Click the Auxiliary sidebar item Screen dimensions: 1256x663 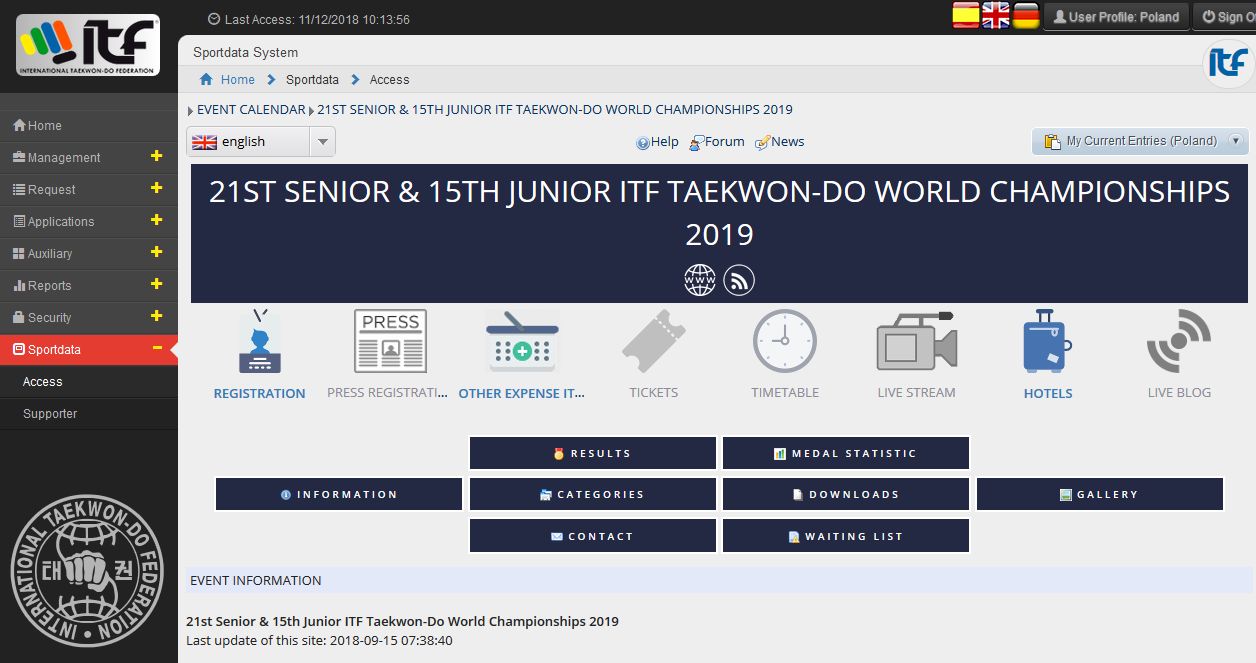coord(89,254)
